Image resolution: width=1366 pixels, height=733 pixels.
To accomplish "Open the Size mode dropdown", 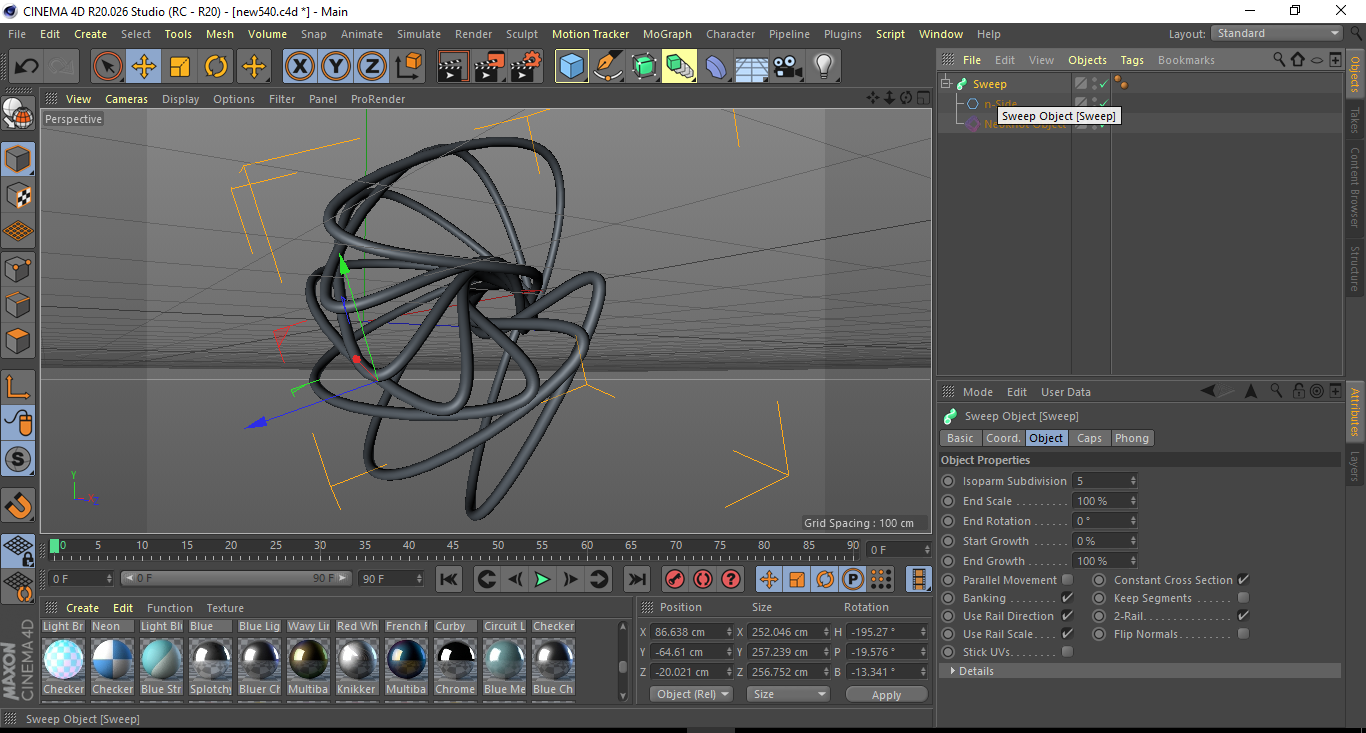I will (790, 694).
